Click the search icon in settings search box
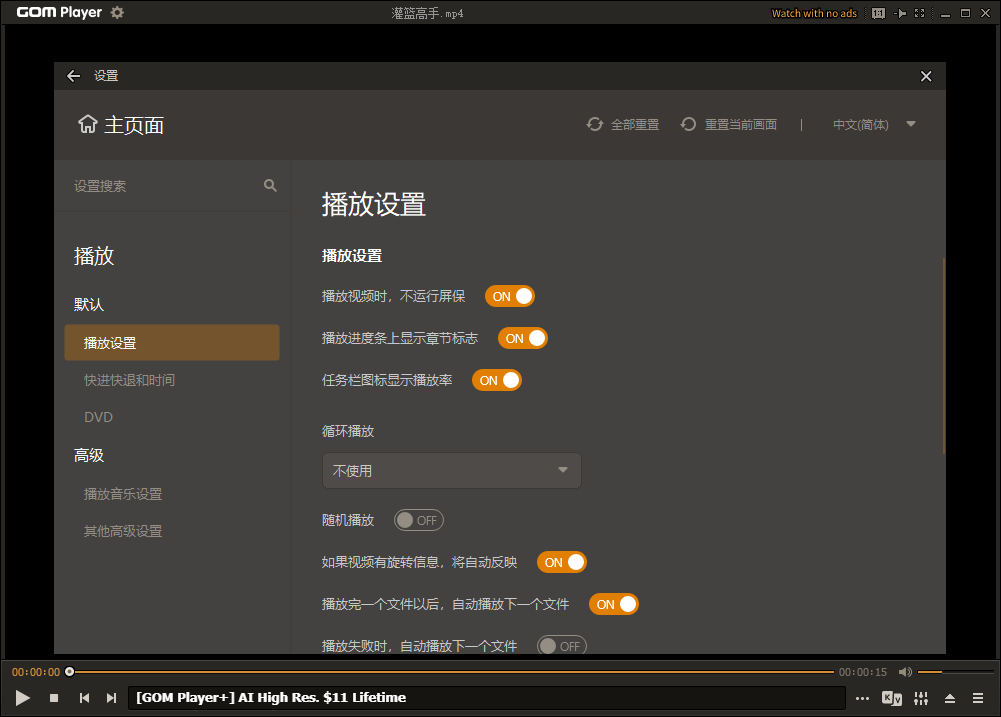Viewport: 1001px width, 717px height. 270,185
